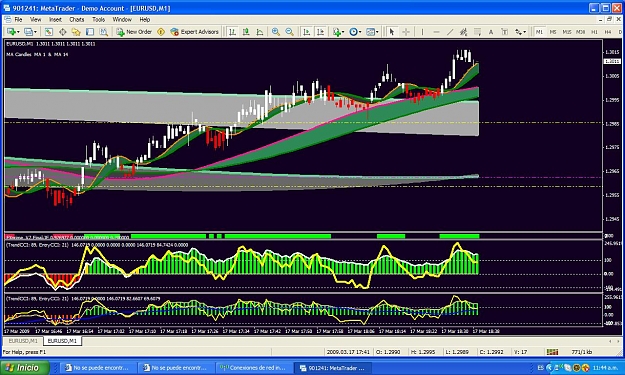Open the first 'No se puede encontr...' taskbar item
625x375 pixels.
[97, 368]
